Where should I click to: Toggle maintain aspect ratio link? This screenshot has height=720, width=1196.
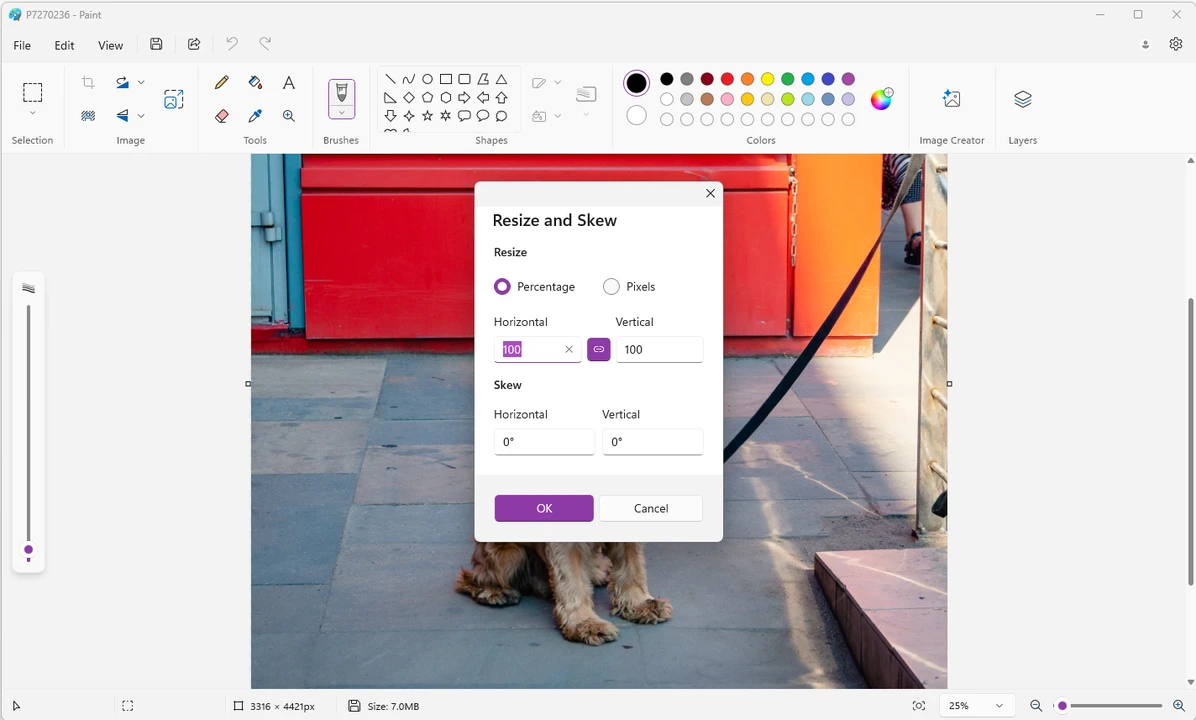(x=598, y=349)
